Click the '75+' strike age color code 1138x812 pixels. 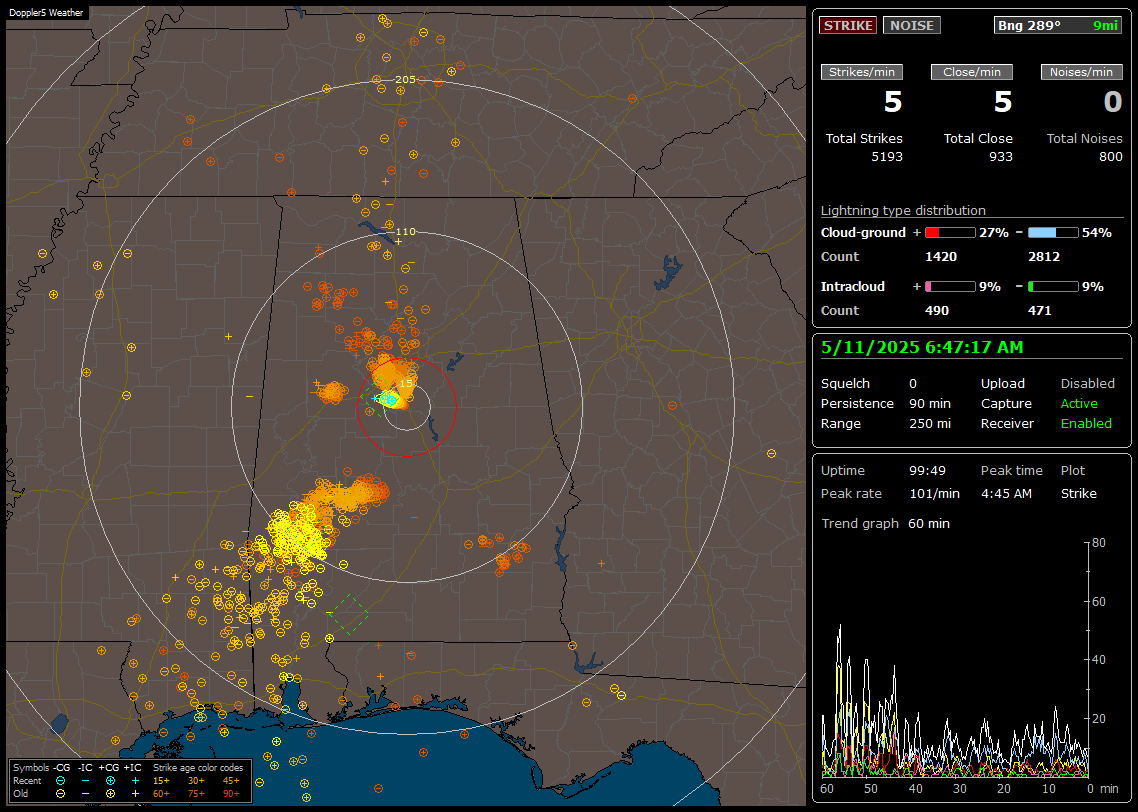[196, 794]
